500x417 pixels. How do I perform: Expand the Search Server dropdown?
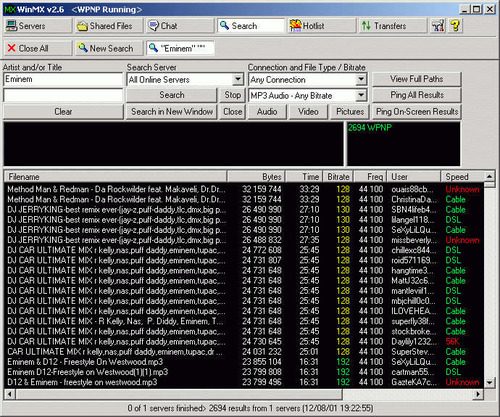tap(238, 79)
